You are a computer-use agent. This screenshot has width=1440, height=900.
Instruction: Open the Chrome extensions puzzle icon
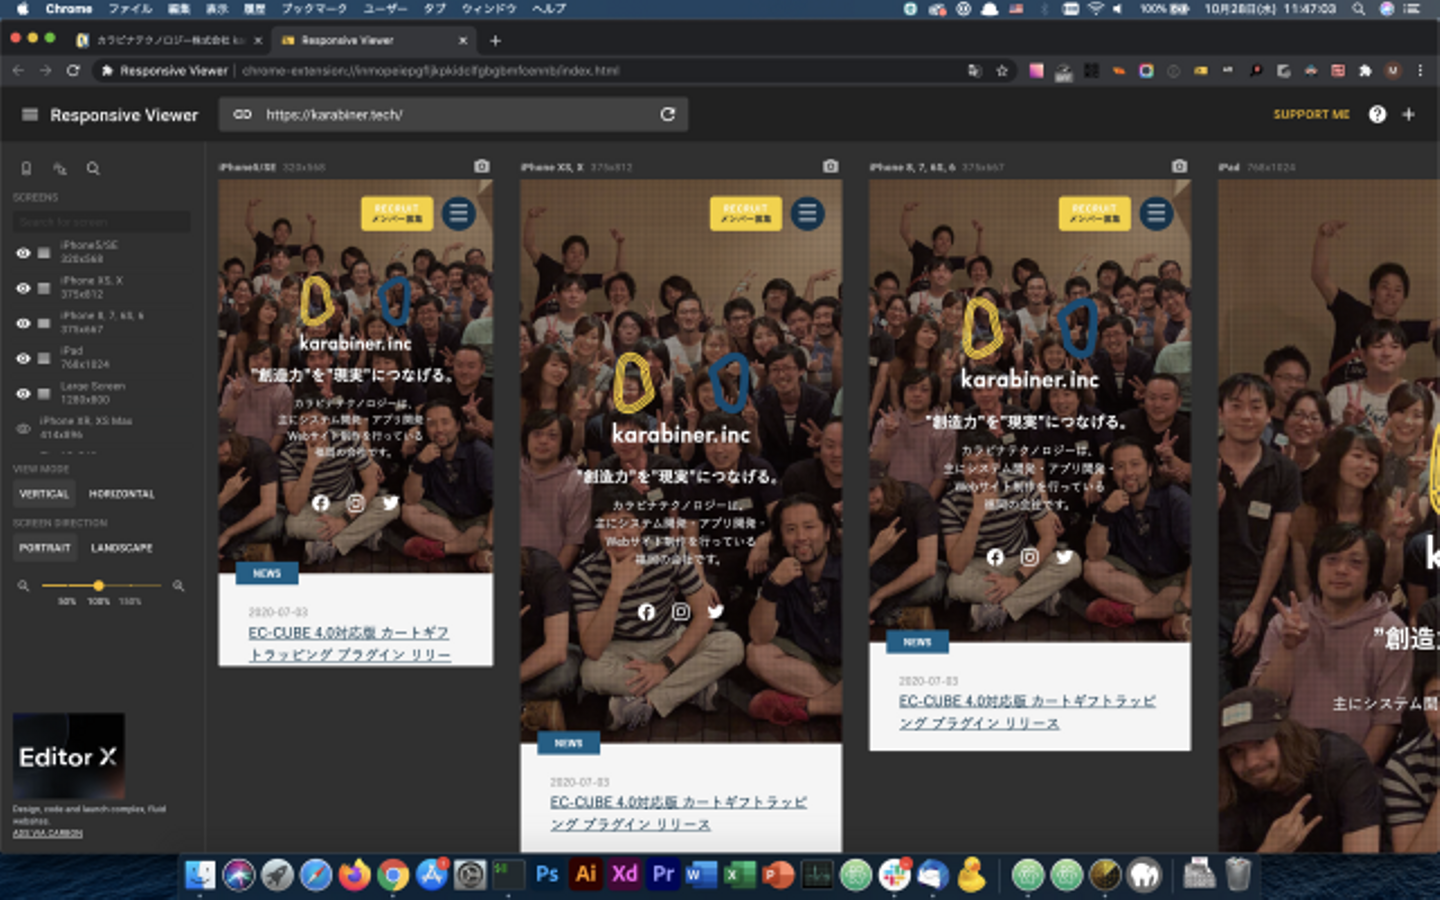(1365, 71)
